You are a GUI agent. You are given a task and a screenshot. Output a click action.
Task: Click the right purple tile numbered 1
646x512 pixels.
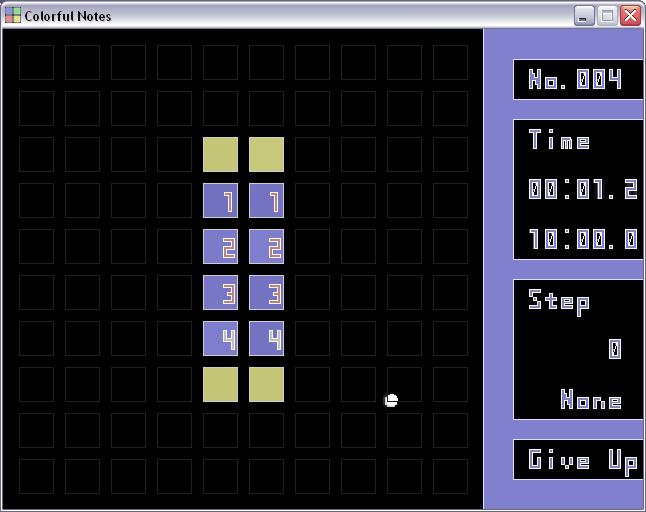pos(267,201)
